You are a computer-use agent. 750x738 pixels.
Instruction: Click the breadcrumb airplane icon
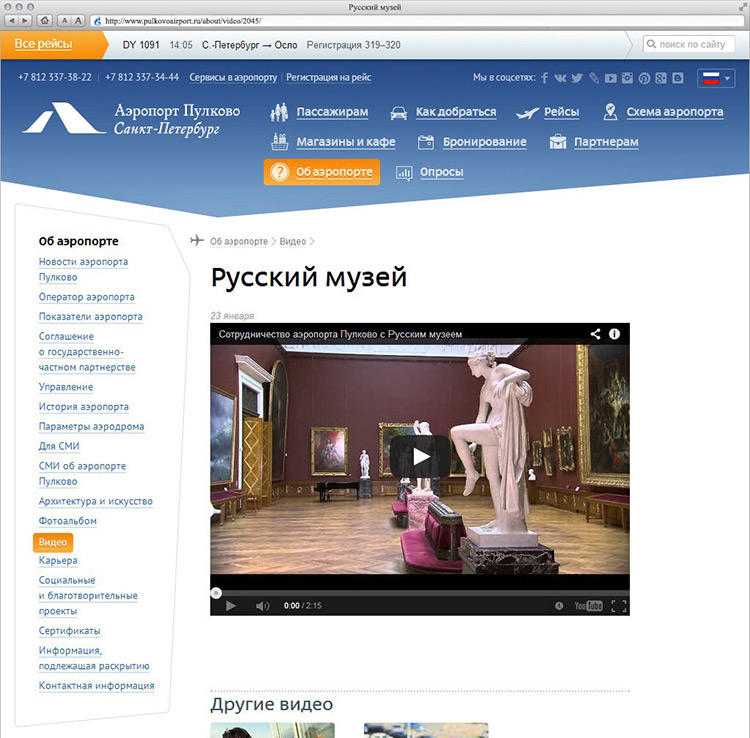(x=197, y=240)
